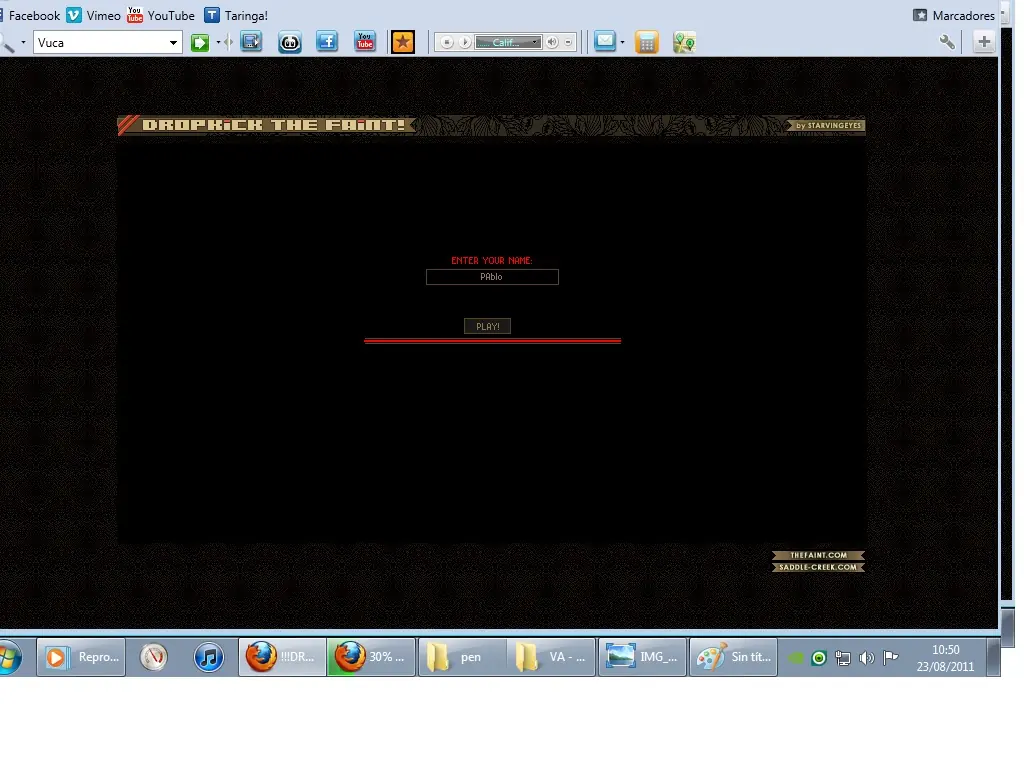1024x768 pixels.
Task: Open the Vimeo bookmark
Action: coord(94,15)
